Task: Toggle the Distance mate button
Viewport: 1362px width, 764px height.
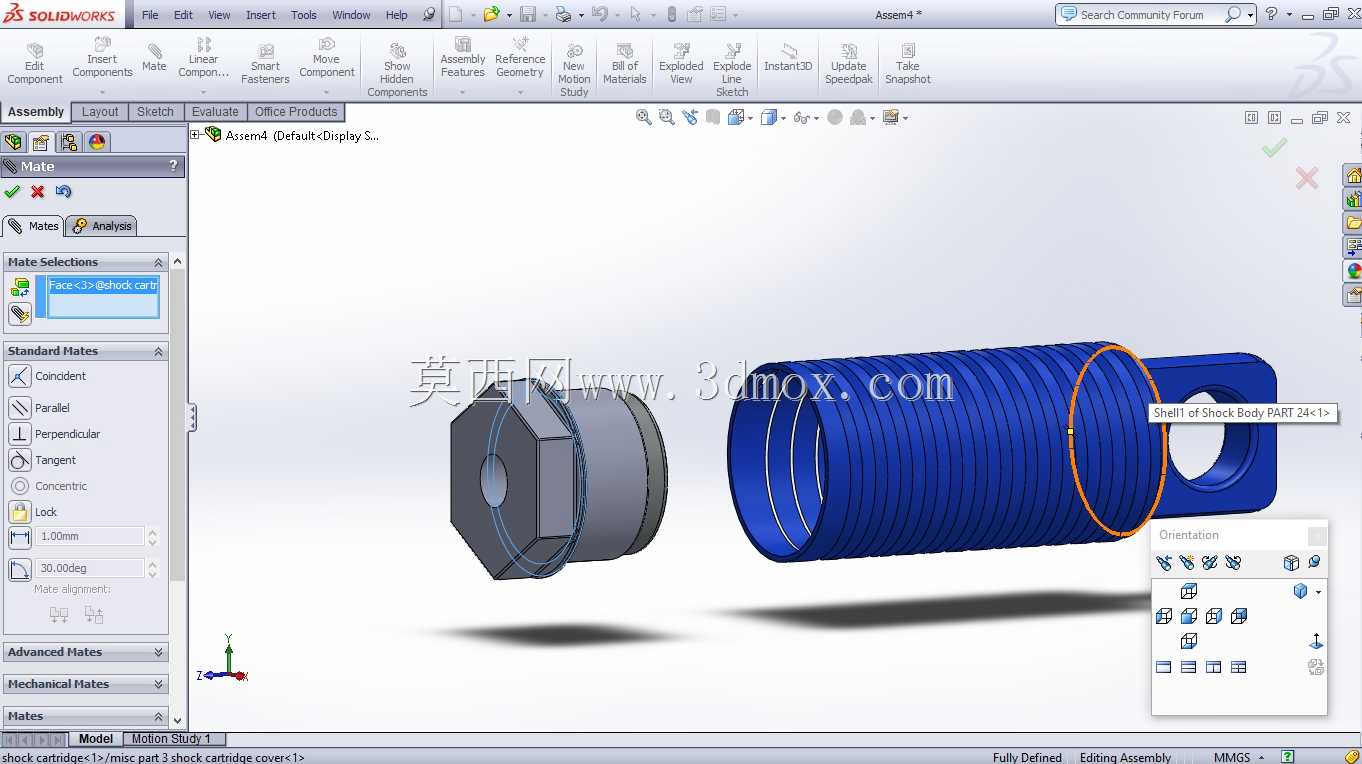Action: 20,538
